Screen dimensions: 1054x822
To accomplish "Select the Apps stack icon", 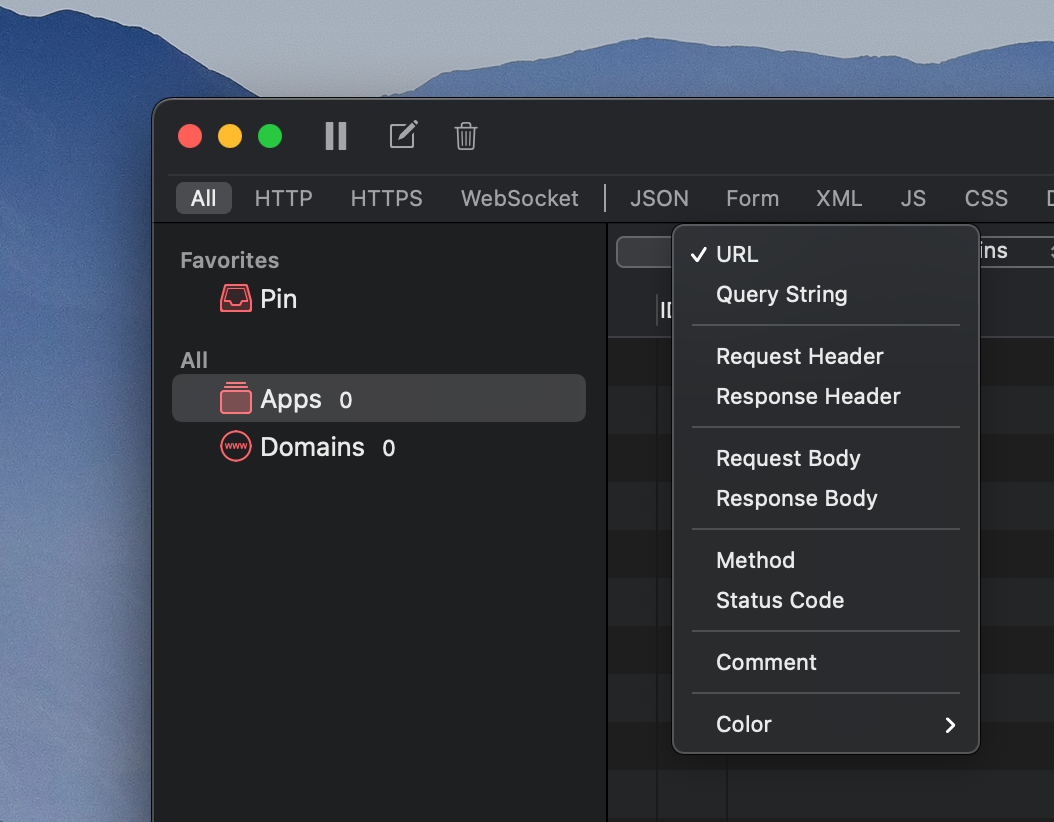I will point(236,398).
